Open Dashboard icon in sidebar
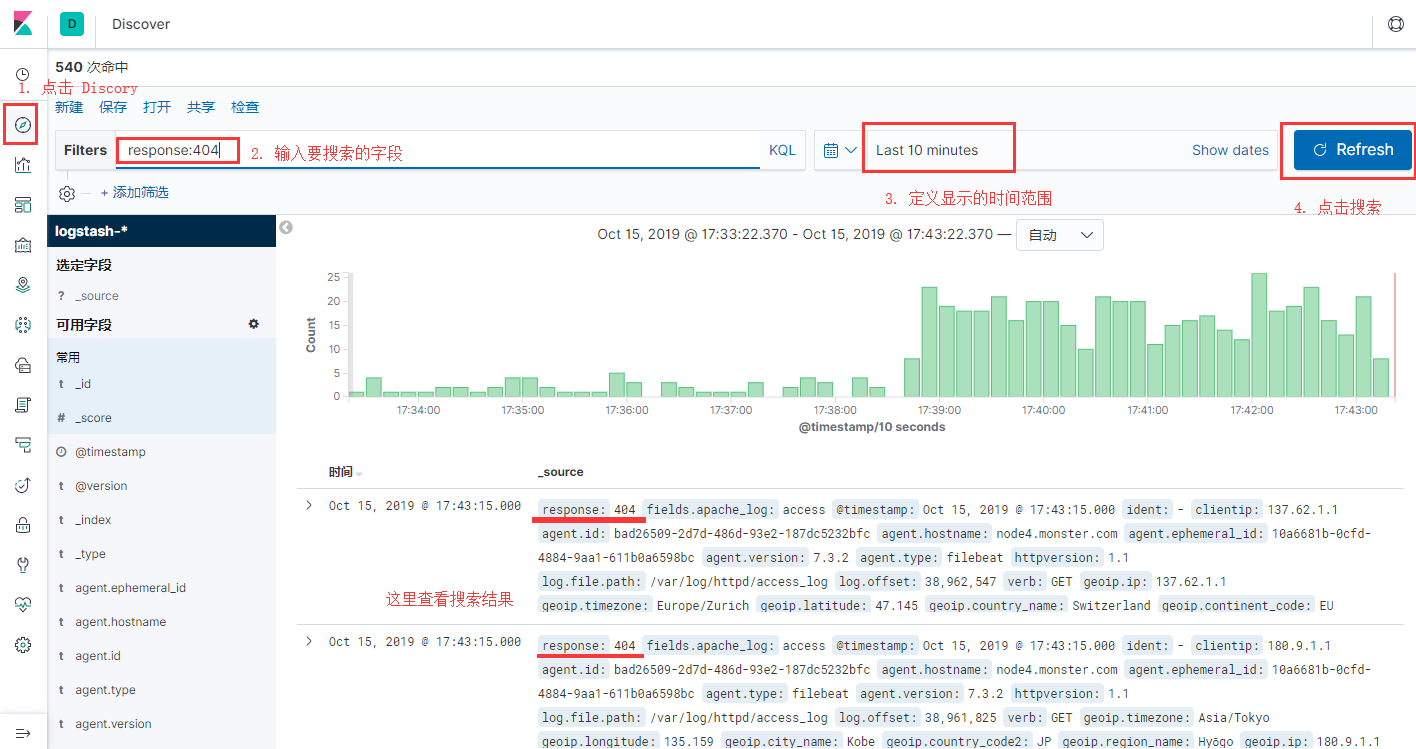This screenshot has width=1416, height=749. [22, 205]
